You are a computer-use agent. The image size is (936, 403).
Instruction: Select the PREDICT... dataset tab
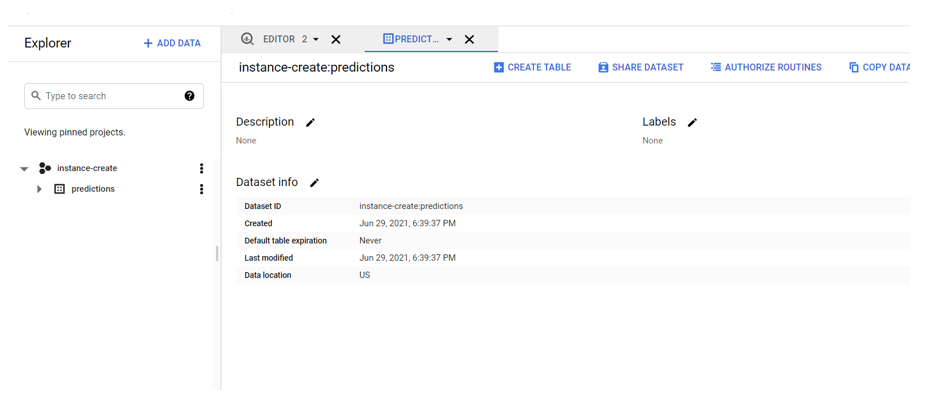pyautogui.click(x=411, y=39)
